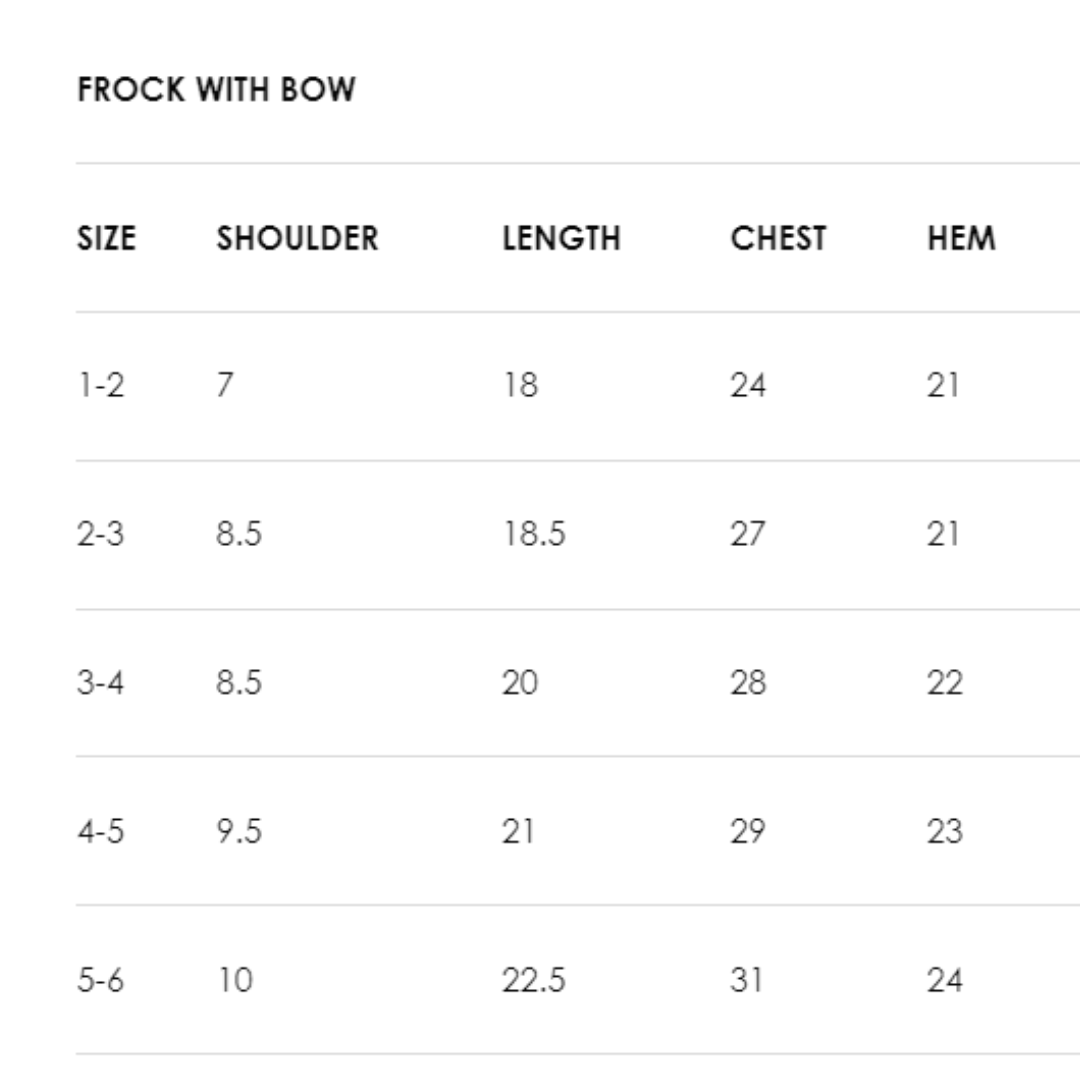The image size is (1080, 1080).
Task: Click chest value 31 for size 5-6
Action: click(x=746, y=980)
